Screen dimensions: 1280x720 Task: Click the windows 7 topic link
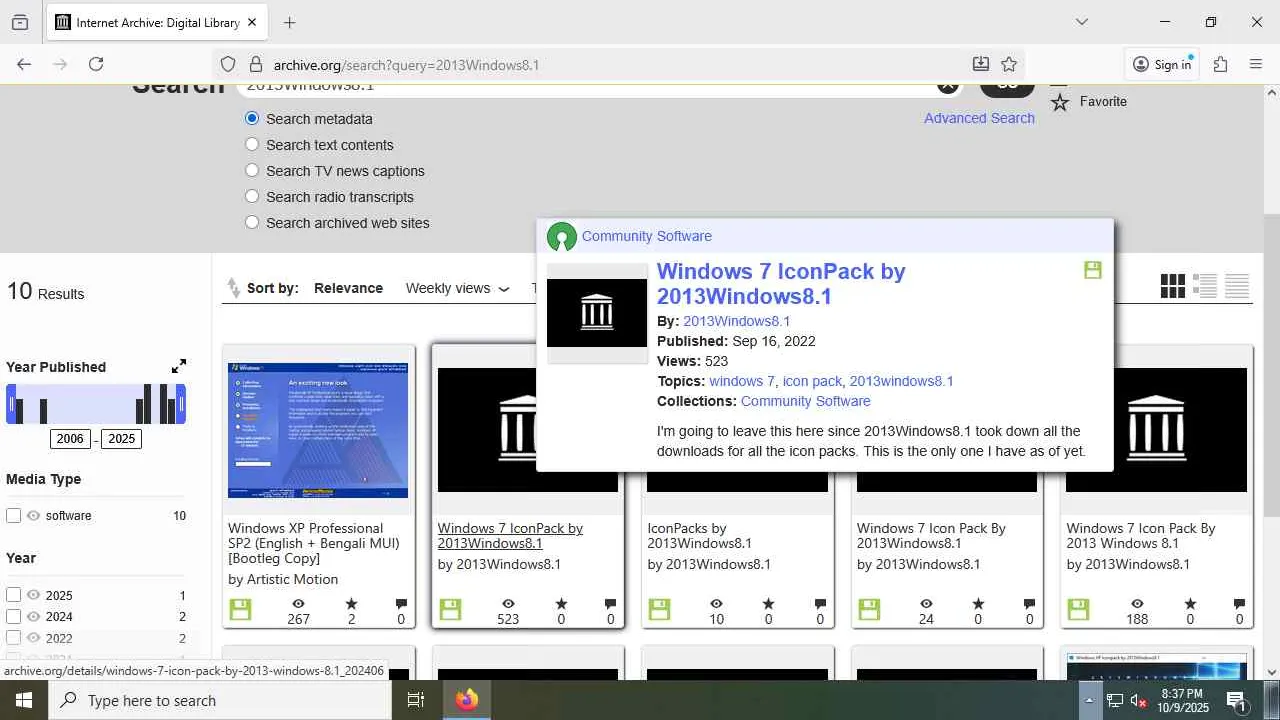[x=741, y=381]
